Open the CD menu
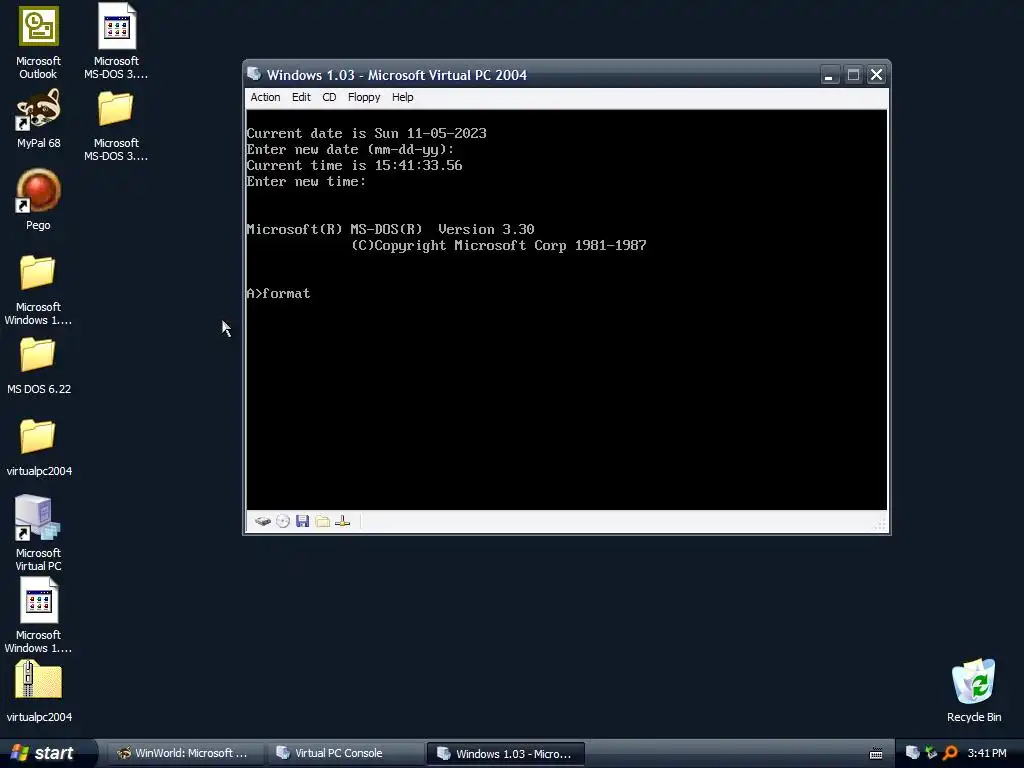 pos(329,97)
